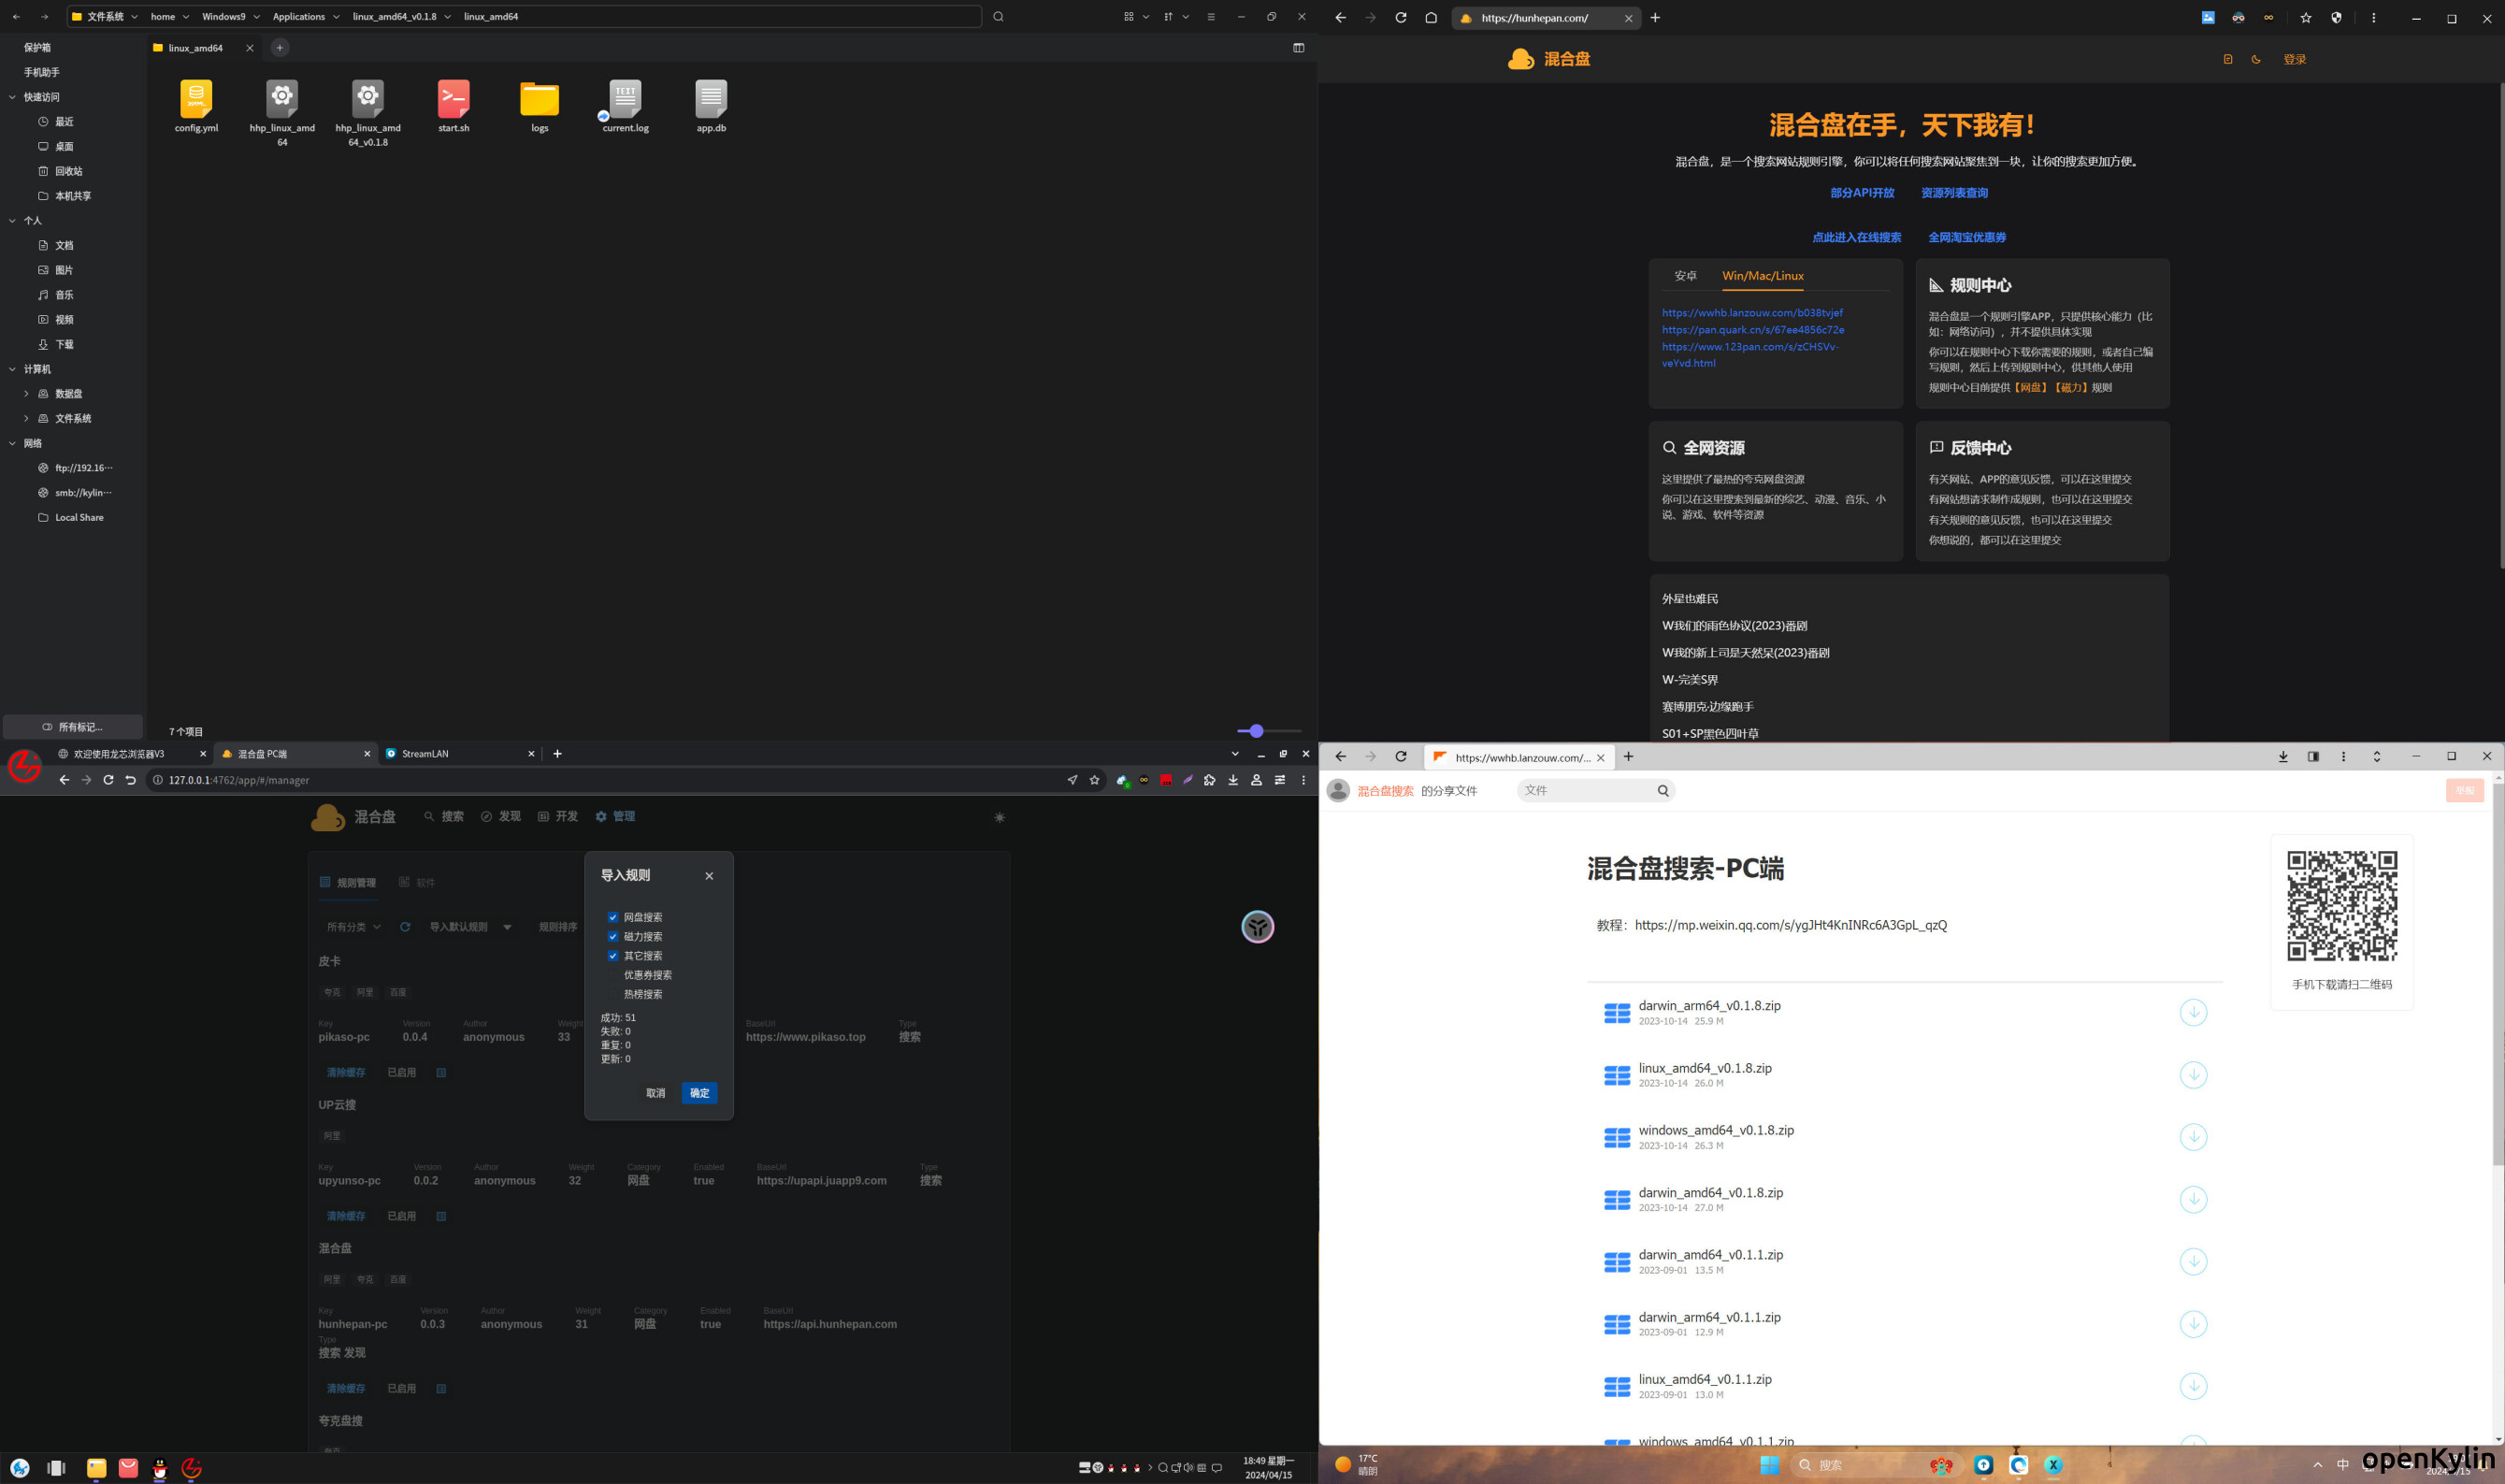This screenshot has height=1484, width=2505.
Task: Click the search magnifier in file manager toolbar
Action: click(x=998, y=17)
